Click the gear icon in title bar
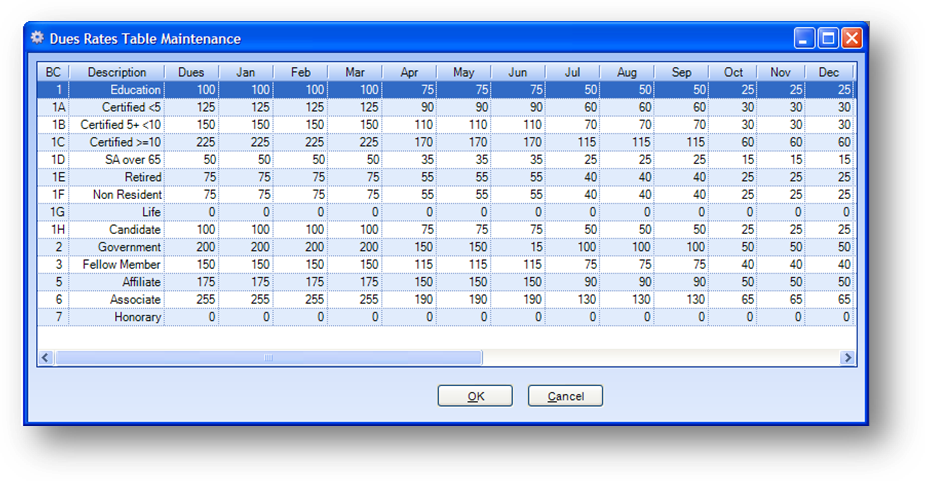This screenshot has height=481, width=925. pos(38,38)
